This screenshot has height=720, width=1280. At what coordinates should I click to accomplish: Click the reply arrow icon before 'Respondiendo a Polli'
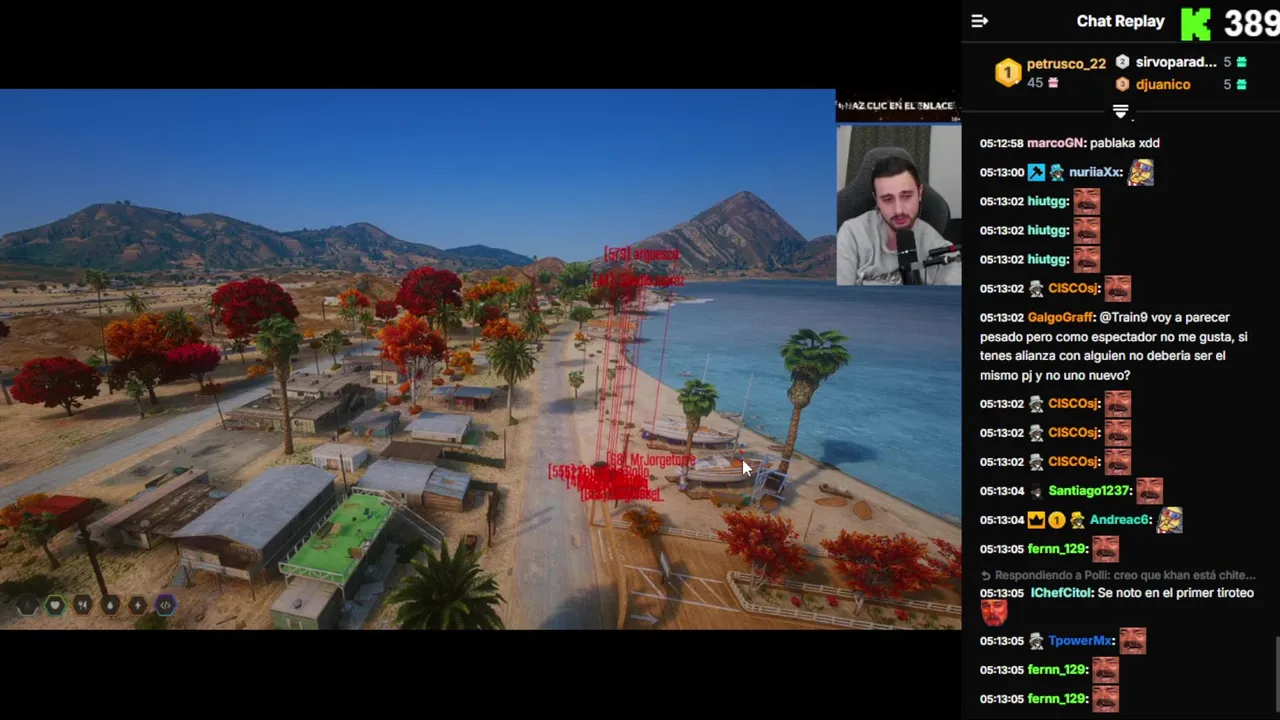pyautogui.click(x=986, y=576)
